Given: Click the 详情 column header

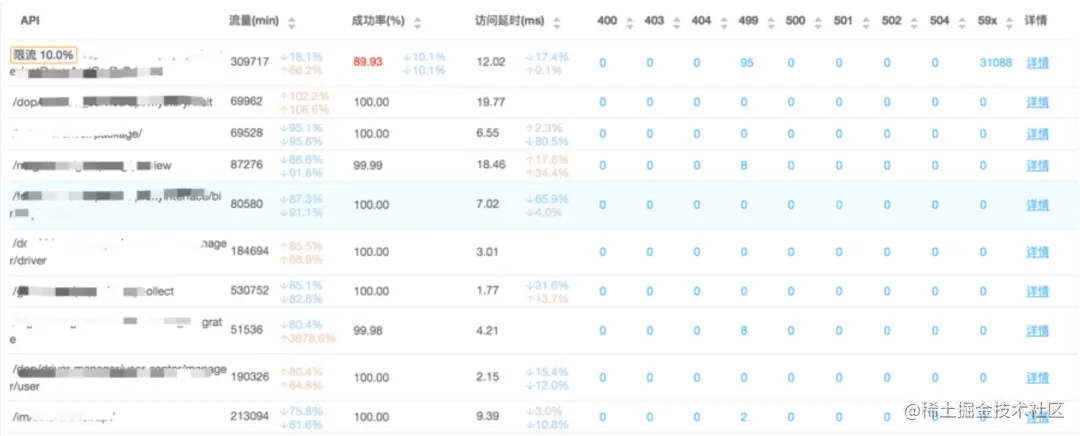Looking at the screenshot, I should tap(1035, 21).
